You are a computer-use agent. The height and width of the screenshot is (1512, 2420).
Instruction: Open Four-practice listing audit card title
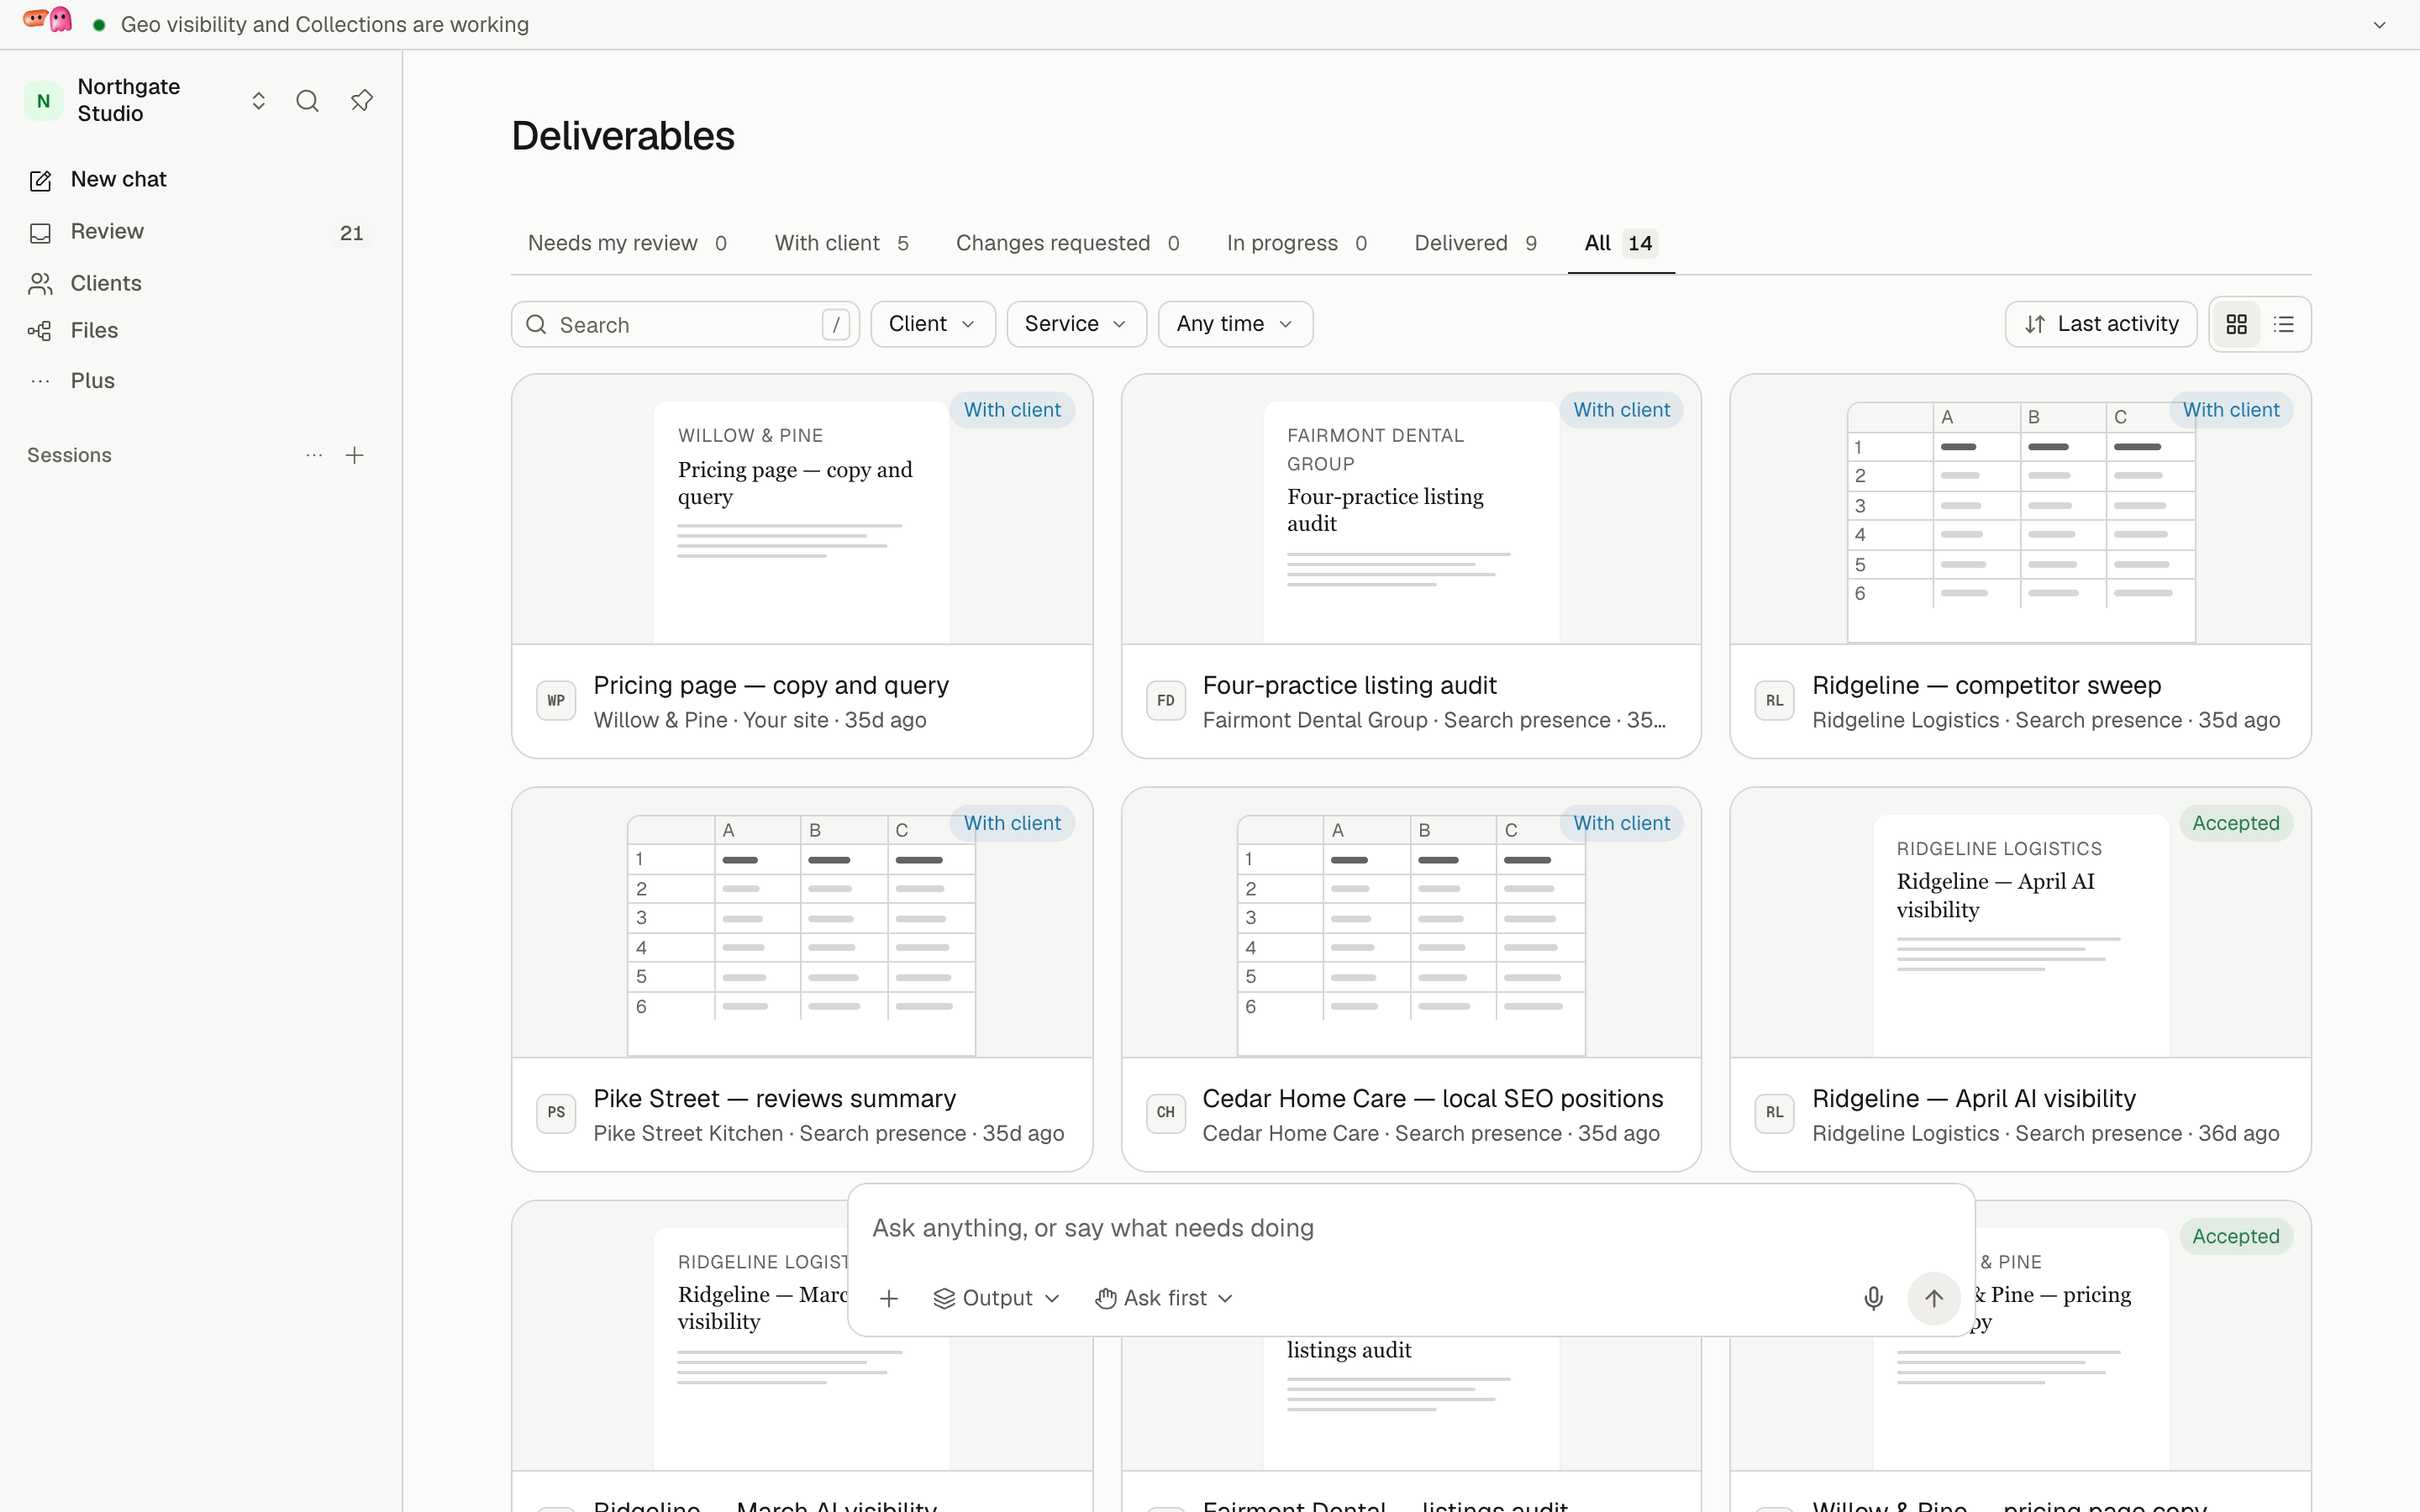[x=1349, y=686]
